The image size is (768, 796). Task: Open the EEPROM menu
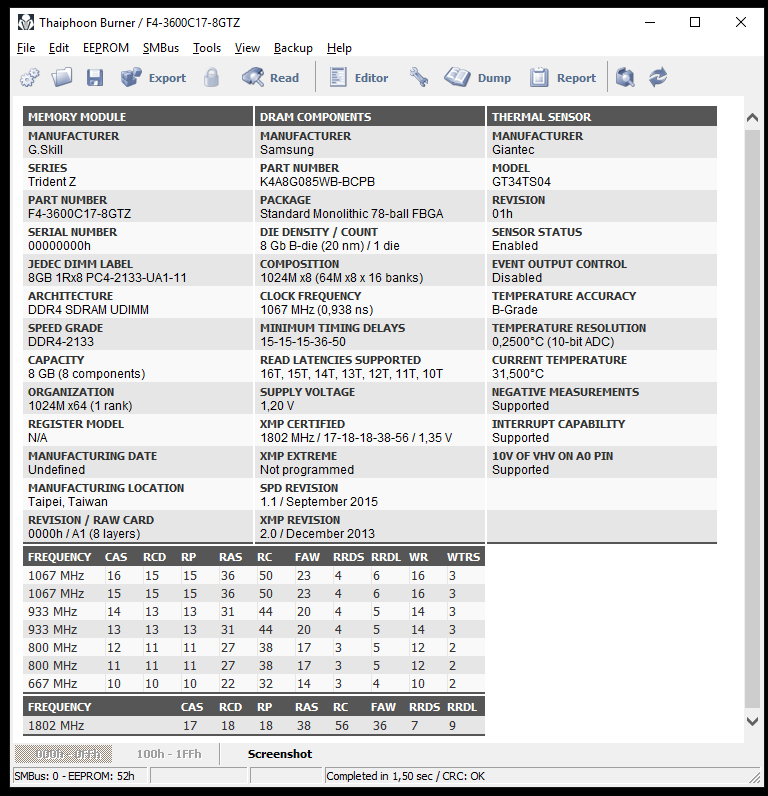click(x=106, y=48)
